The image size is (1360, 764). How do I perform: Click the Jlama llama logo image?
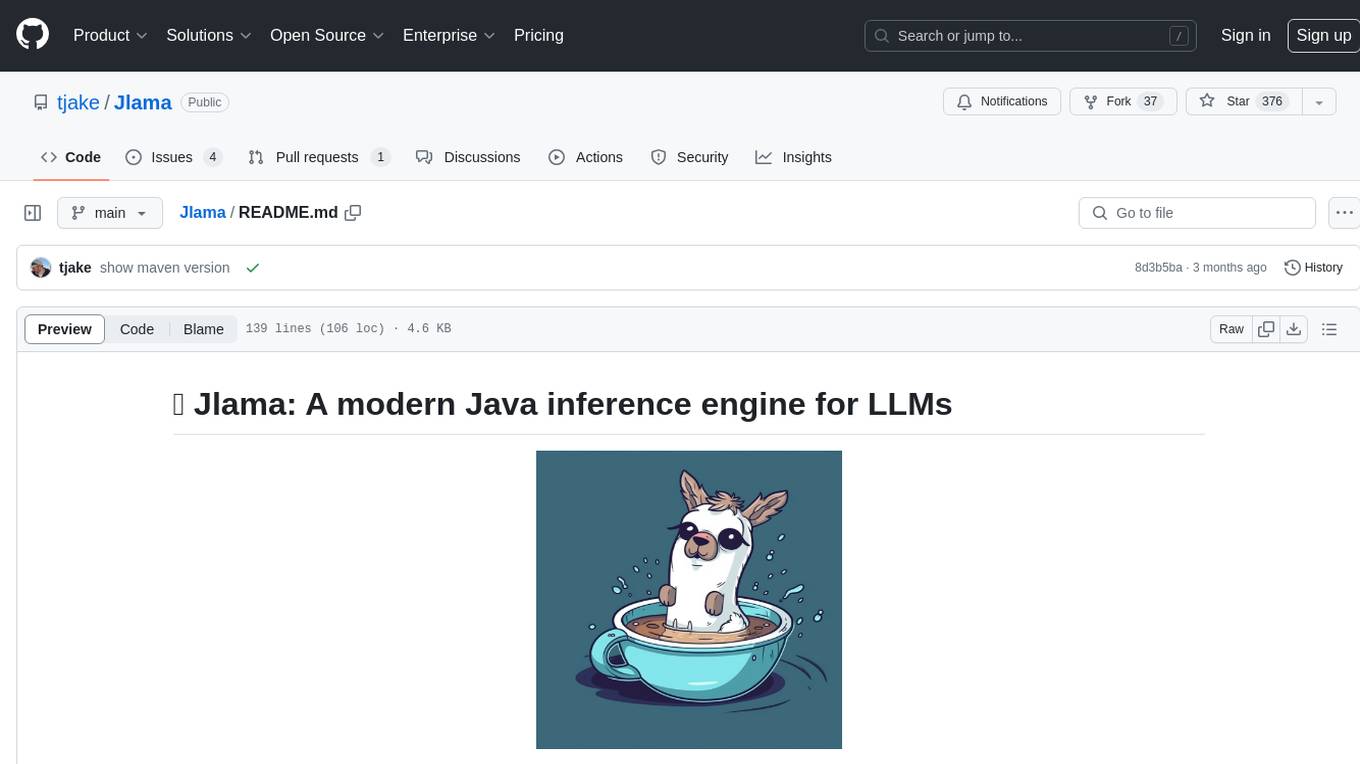click(x=689, y=600)
